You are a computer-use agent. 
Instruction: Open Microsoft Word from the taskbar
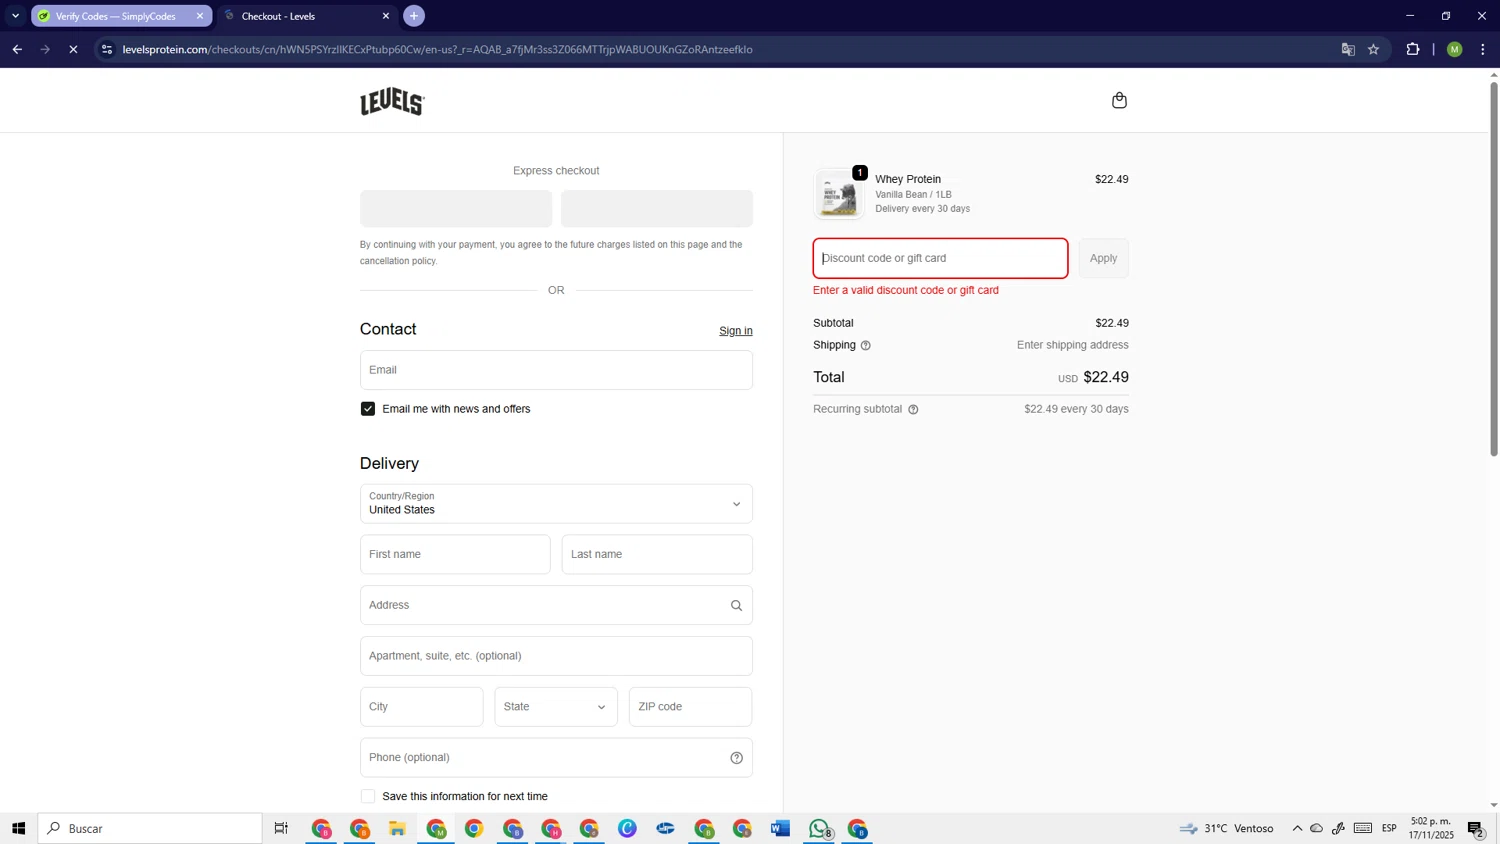(780, 828)
